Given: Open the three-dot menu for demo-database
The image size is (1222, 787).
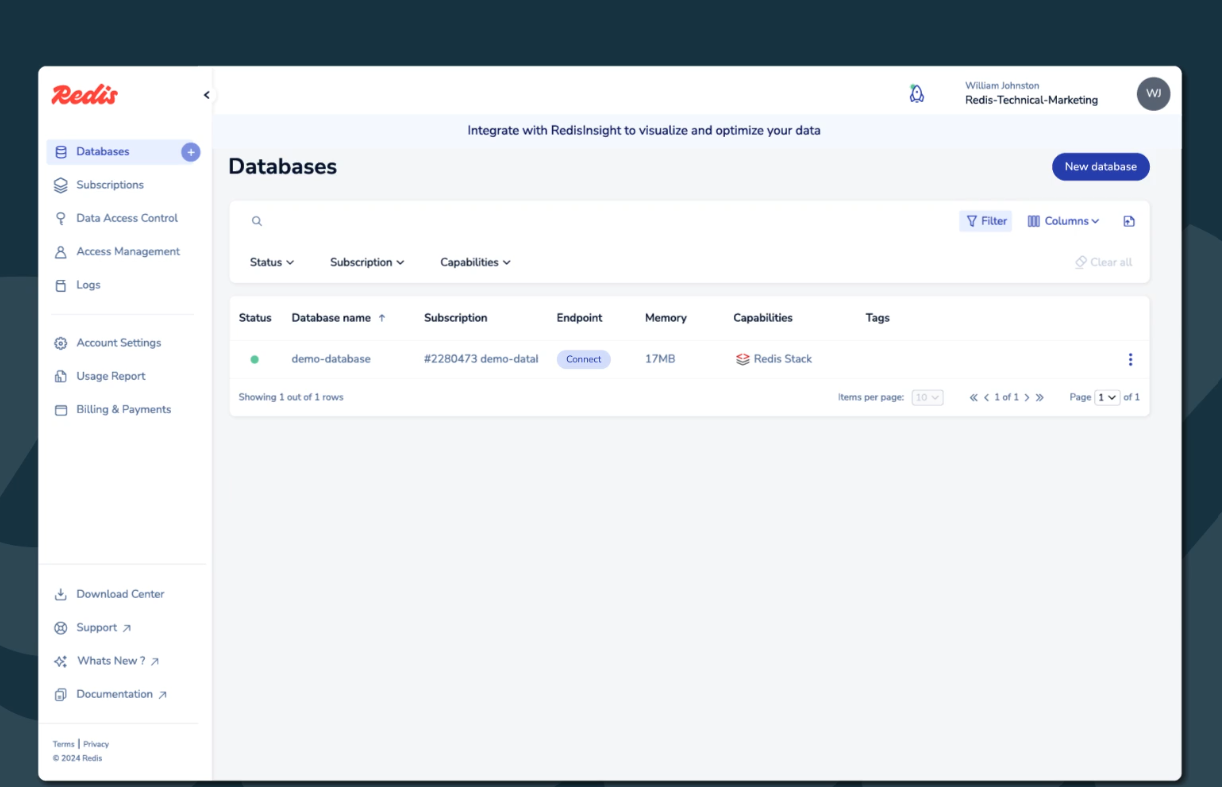Looking at the screenshot, I should (x=1130, y=359).
